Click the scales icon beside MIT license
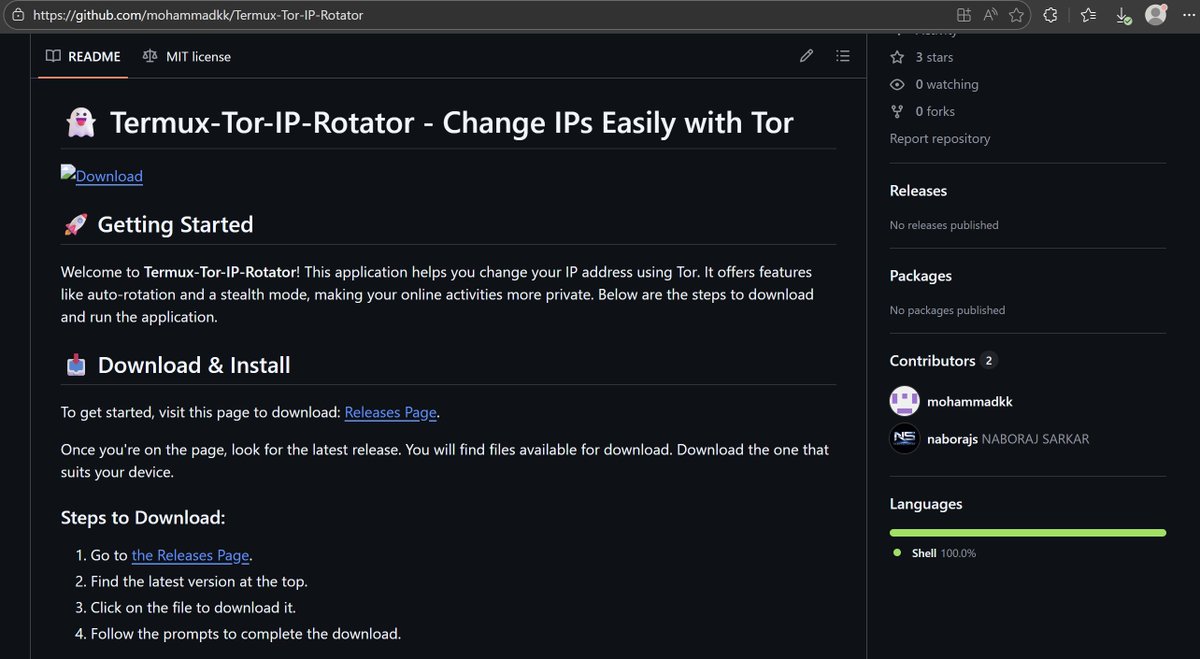 (150, 57)
